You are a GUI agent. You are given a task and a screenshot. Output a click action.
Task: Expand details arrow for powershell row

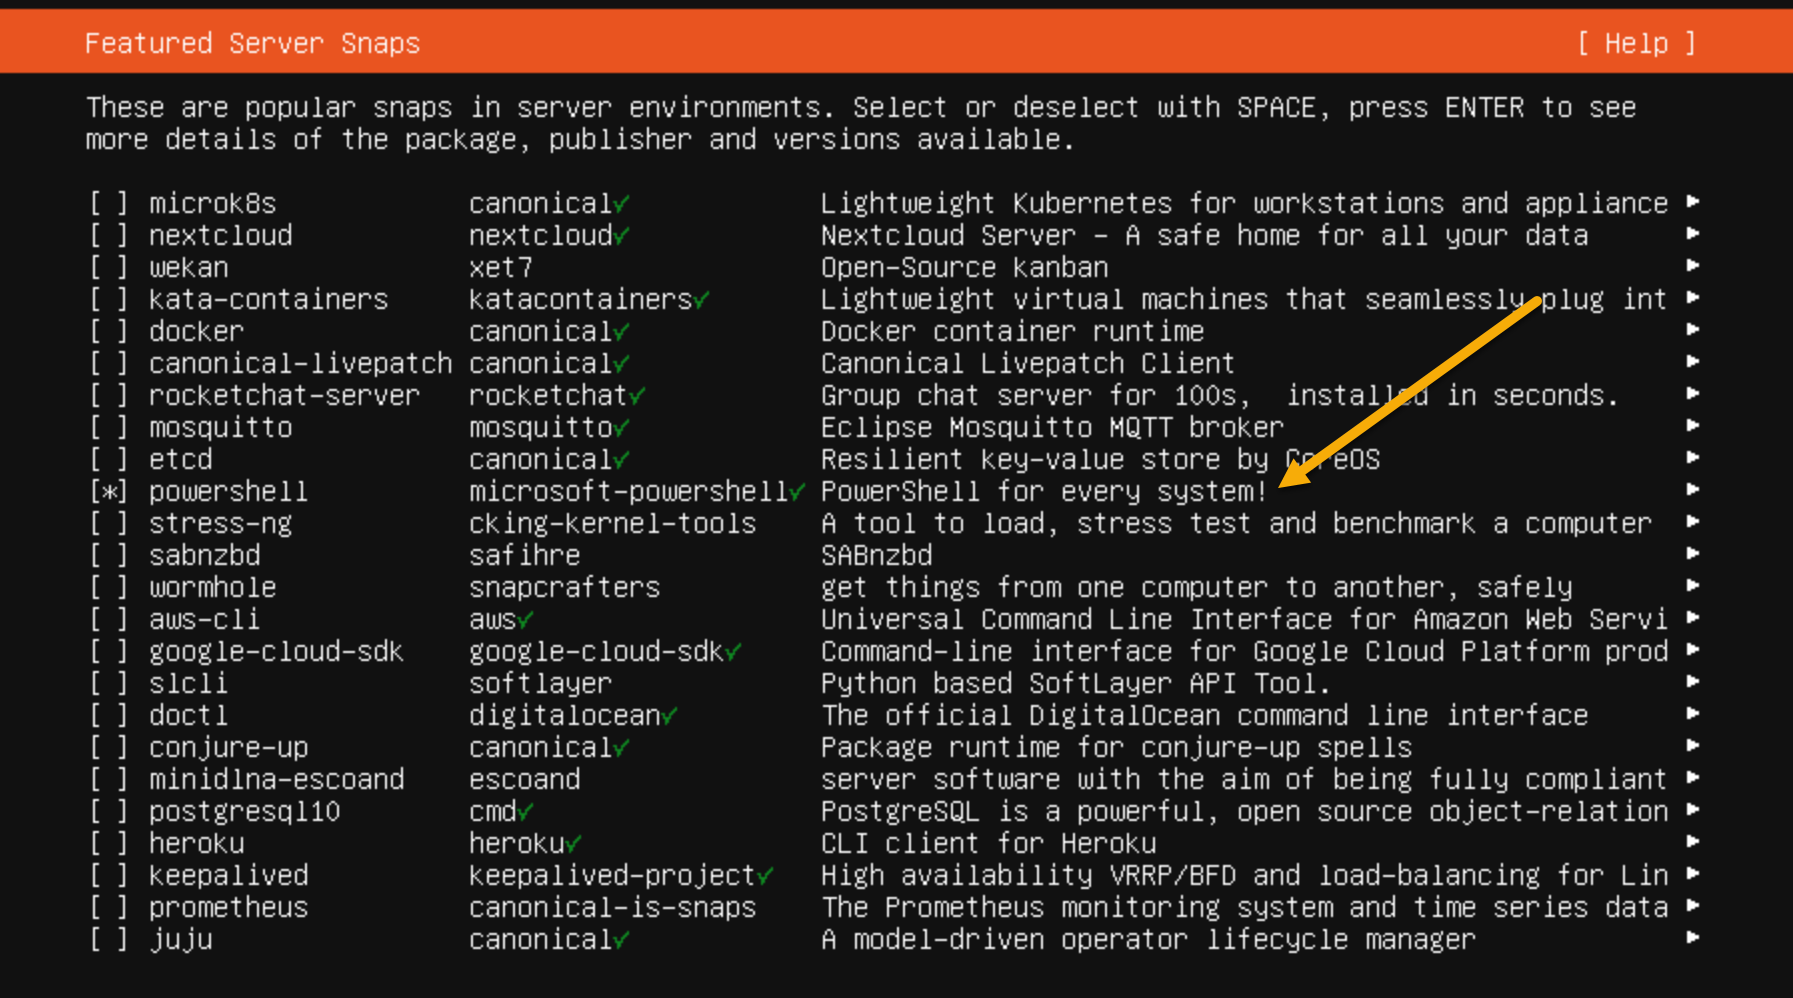1693,490
